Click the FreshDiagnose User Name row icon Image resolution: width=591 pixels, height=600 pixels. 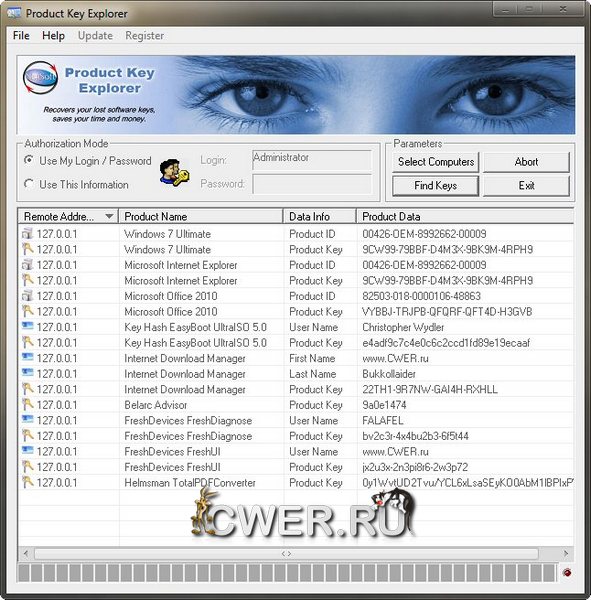(28, 420)
